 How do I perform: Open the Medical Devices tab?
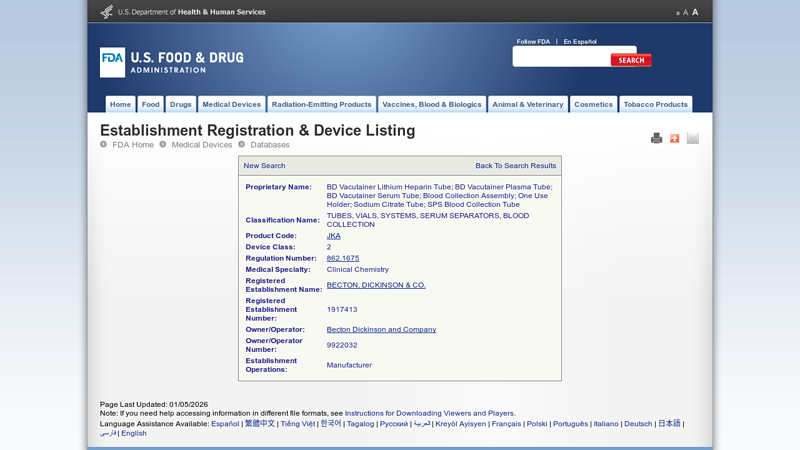[232, 104]
